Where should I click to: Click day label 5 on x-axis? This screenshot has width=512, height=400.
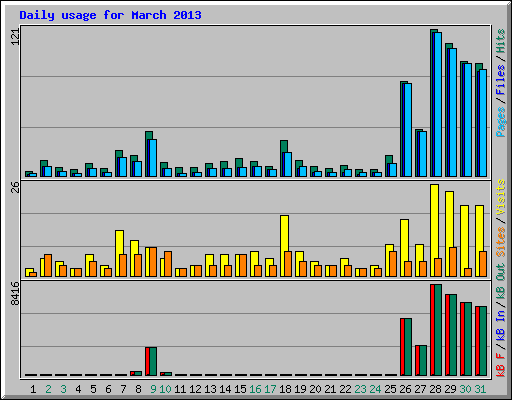(x=93, y=389)
